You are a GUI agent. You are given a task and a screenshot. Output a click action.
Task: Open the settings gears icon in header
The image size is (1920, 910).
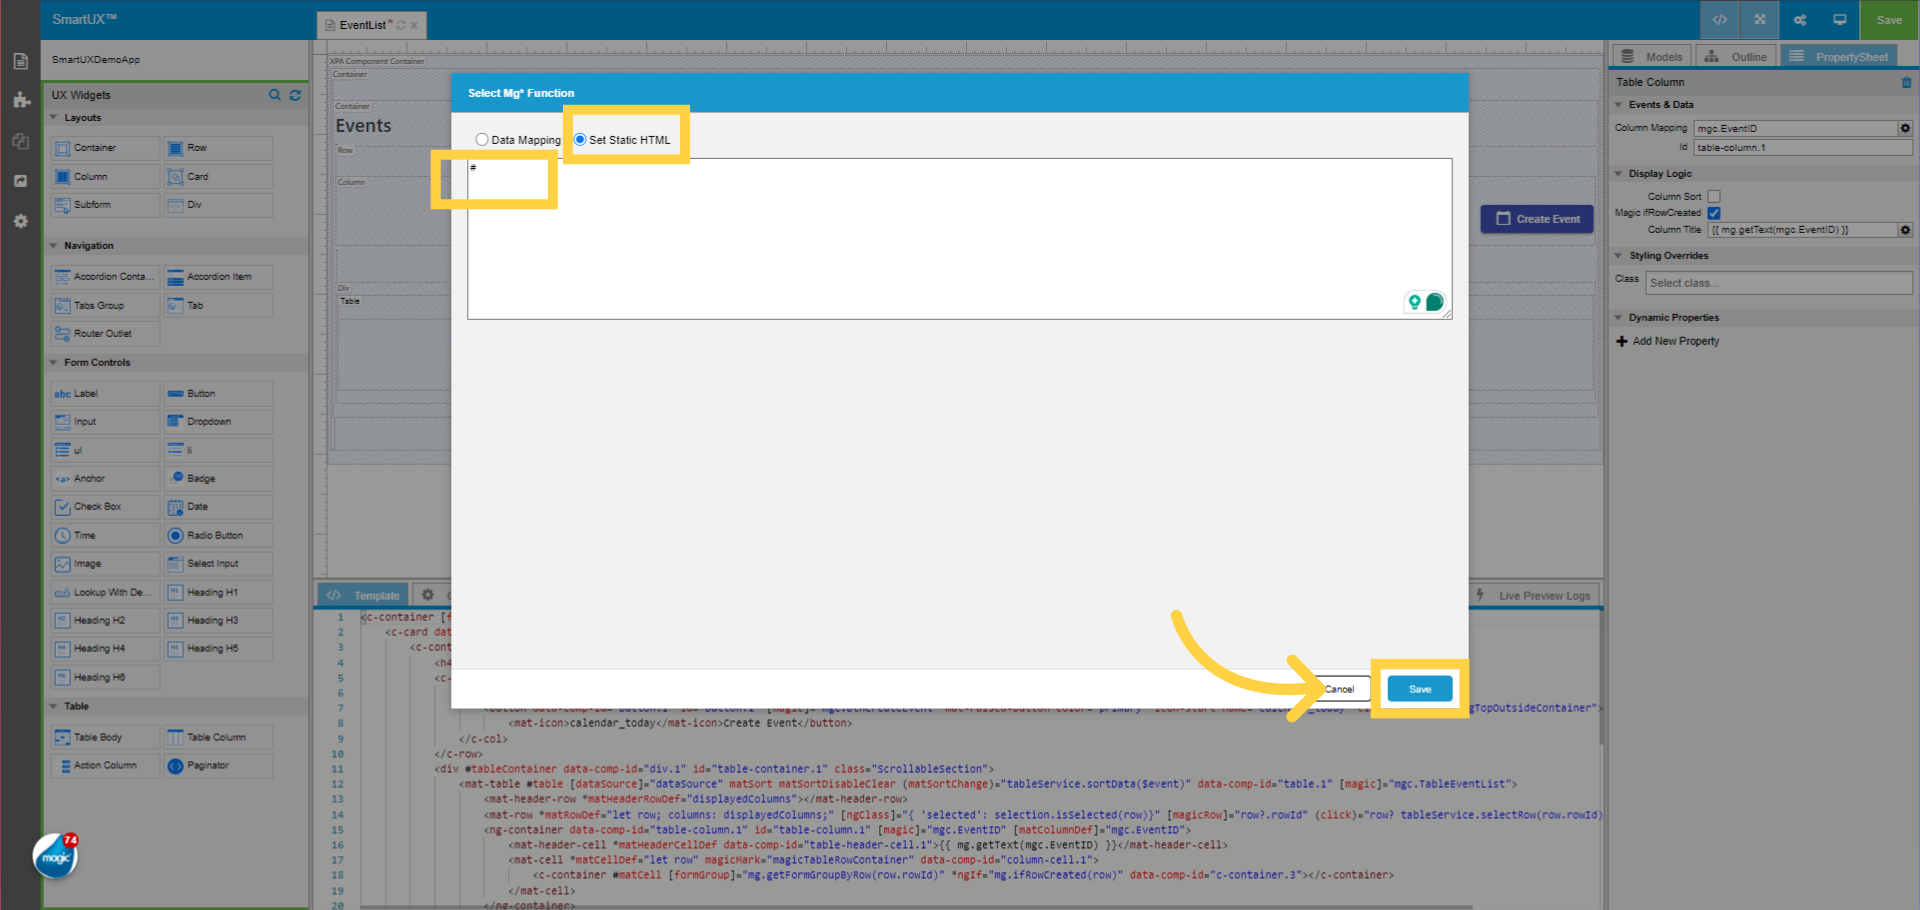[x=1799, y=19]
